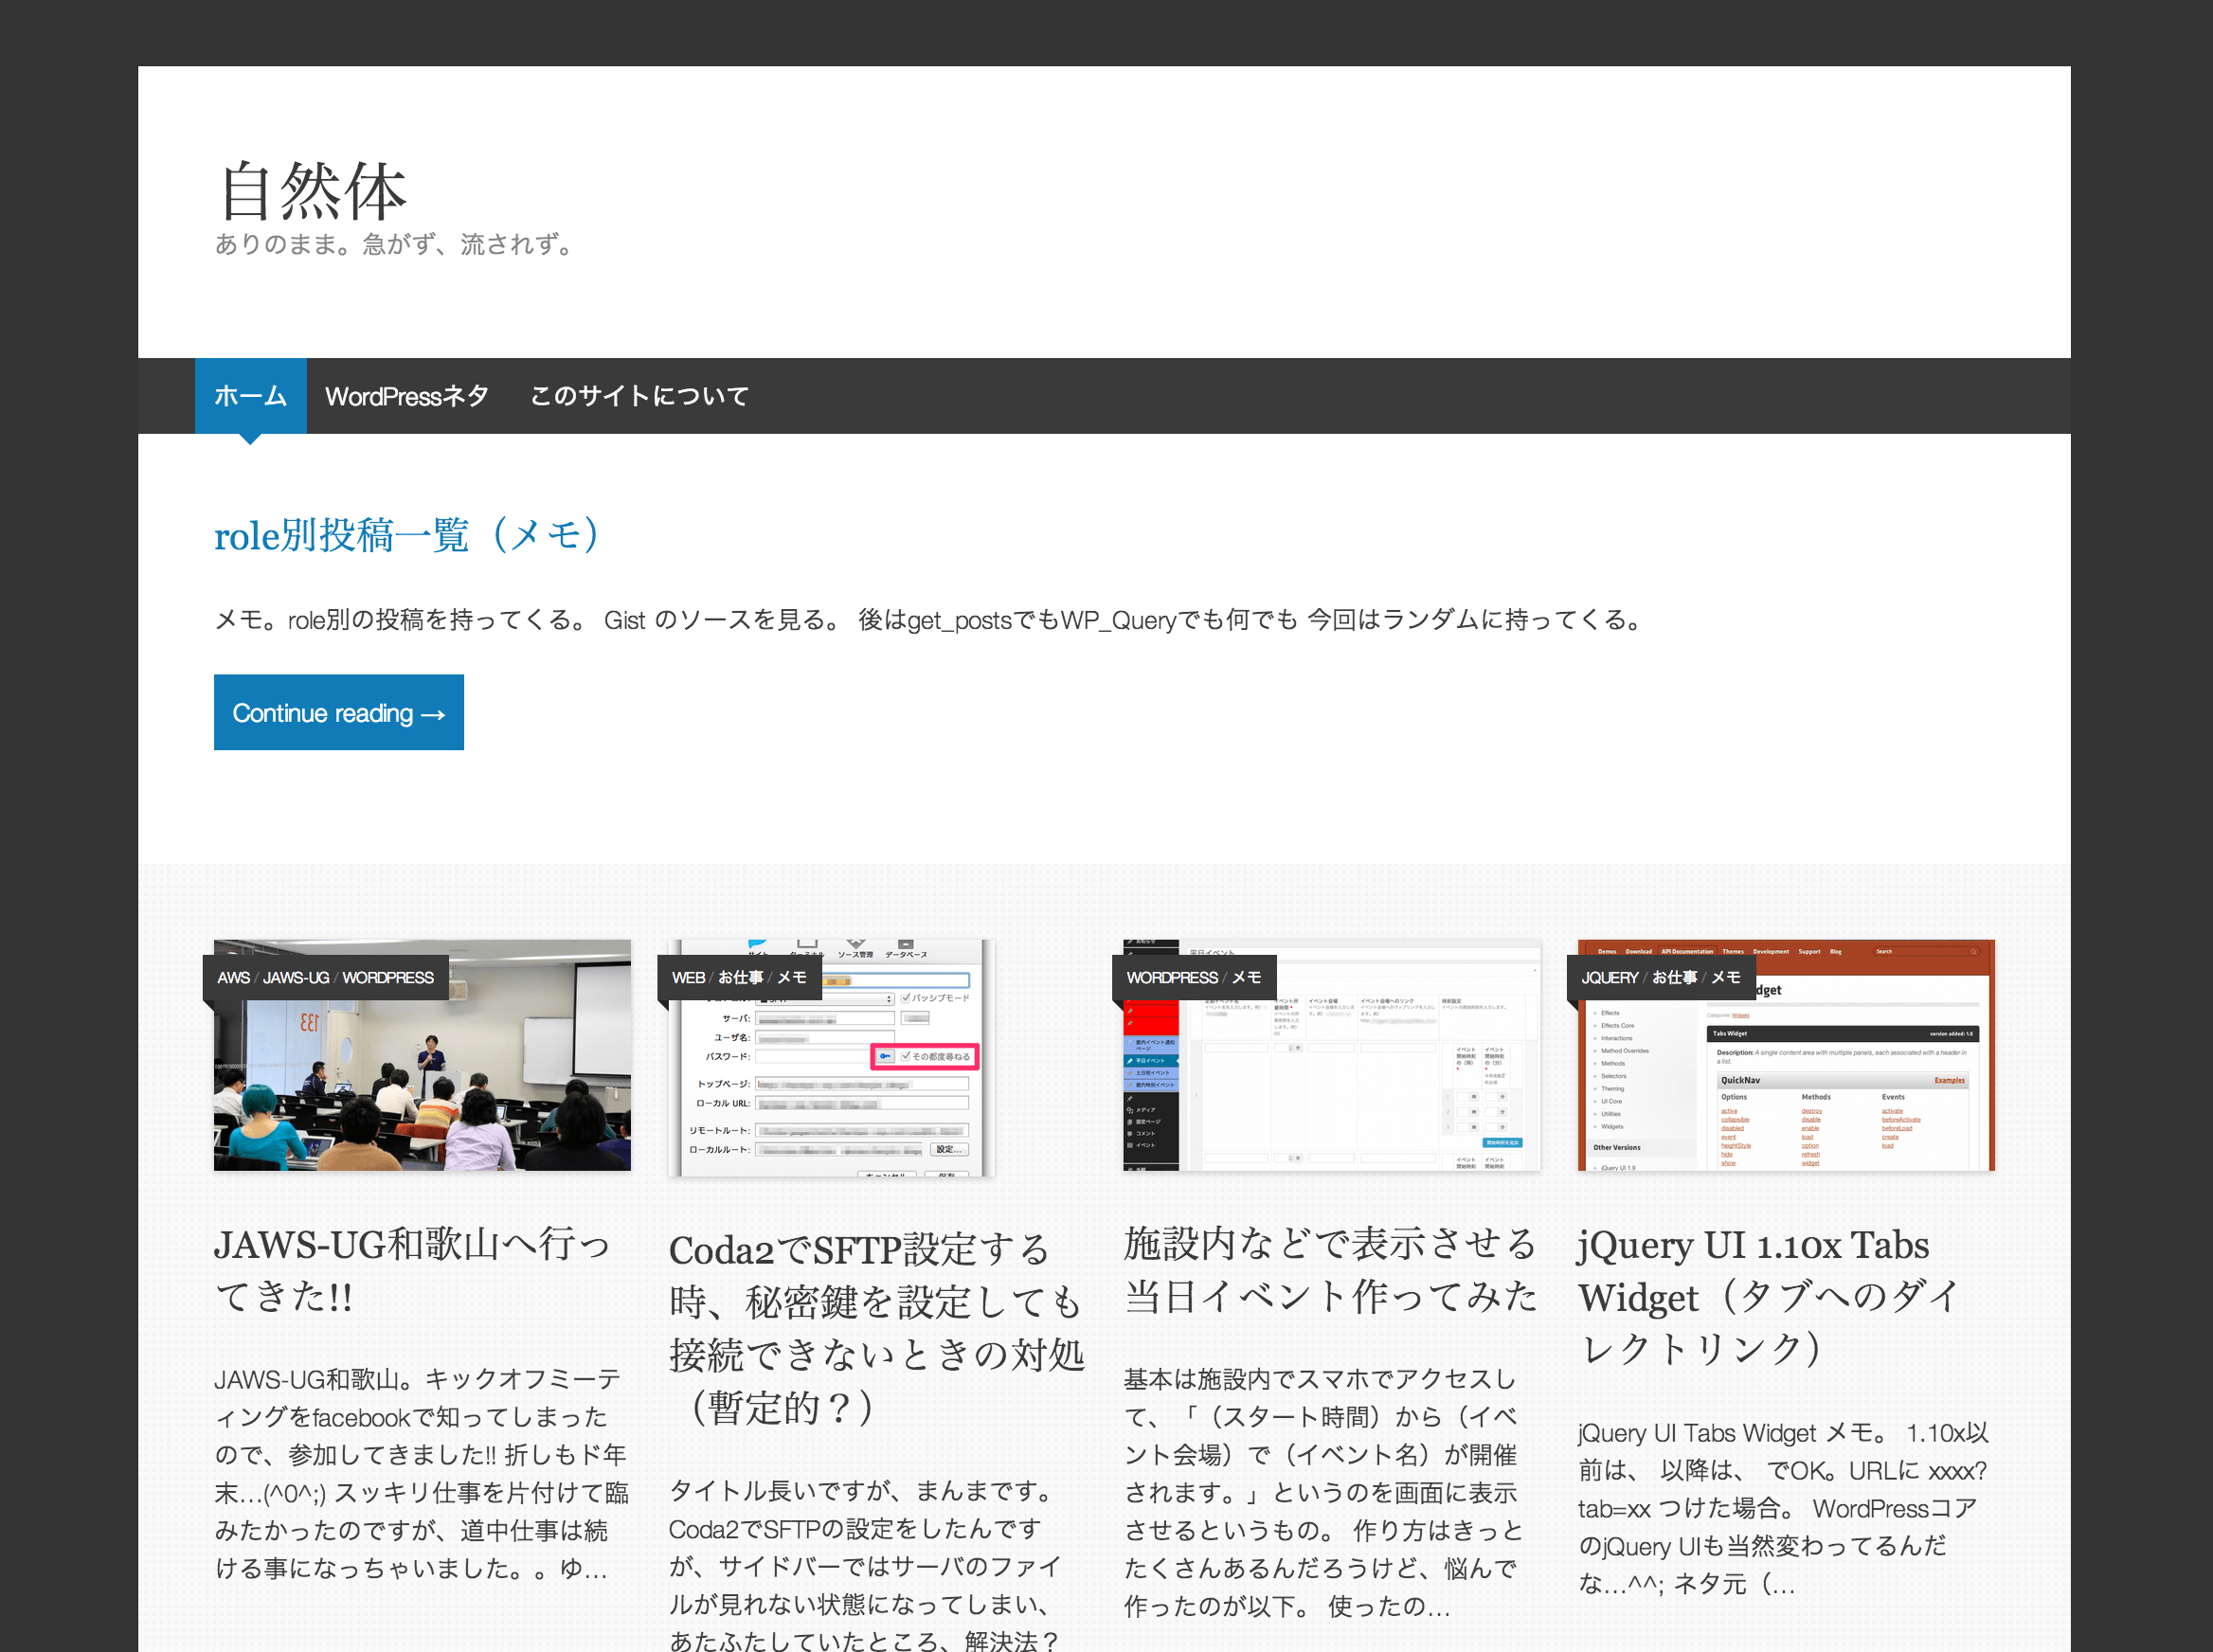Open the データベース icon in the Coda2 toolbar

tap(905, 946)
